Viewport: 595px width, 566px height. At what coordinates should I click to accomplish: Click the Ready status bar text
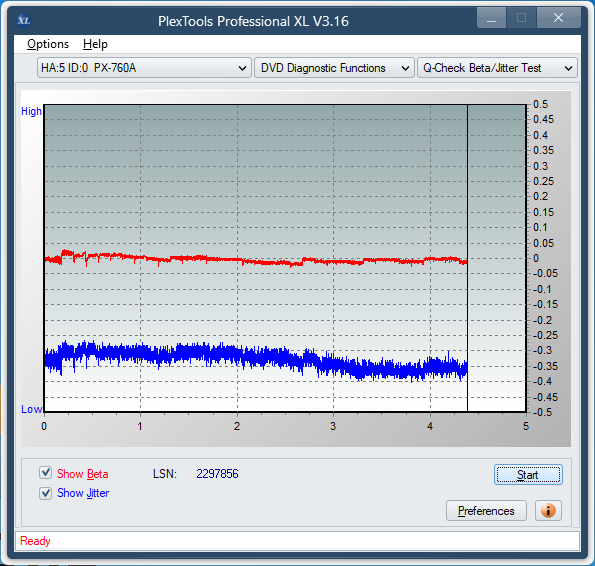click(x=35, y=541)
